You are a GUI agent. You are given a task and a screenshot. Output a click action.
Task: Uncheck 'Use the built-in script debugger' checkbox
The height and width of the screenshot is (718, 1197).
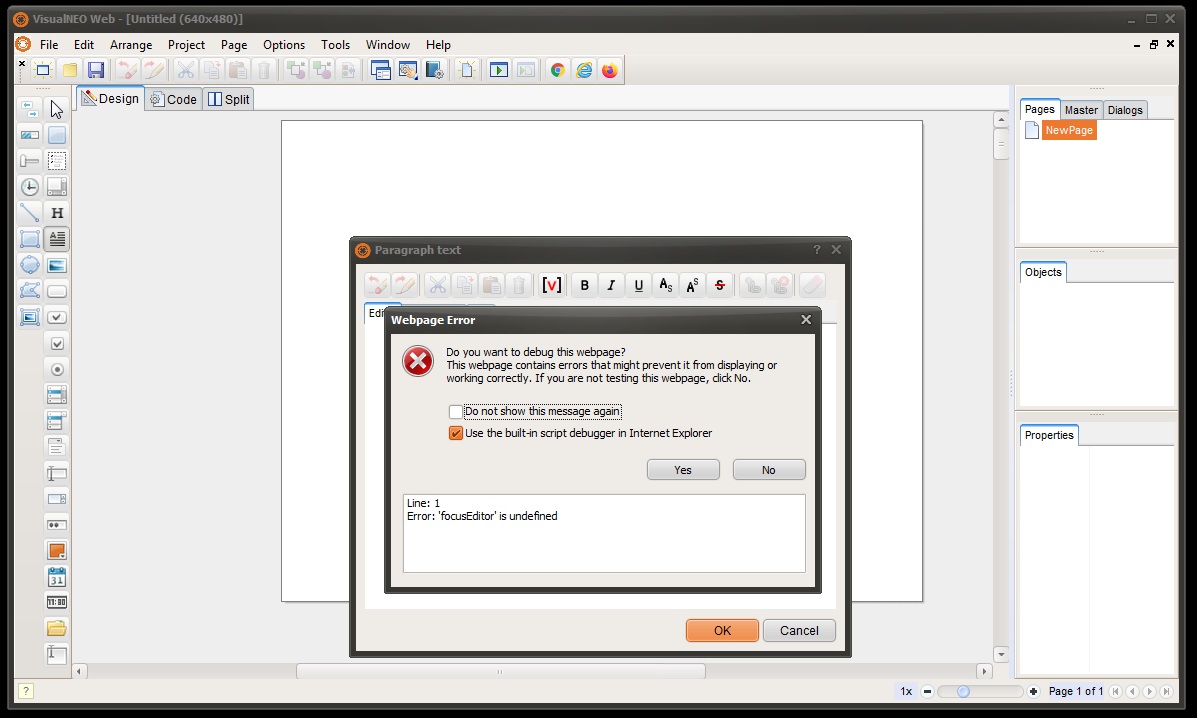(456, 433)
